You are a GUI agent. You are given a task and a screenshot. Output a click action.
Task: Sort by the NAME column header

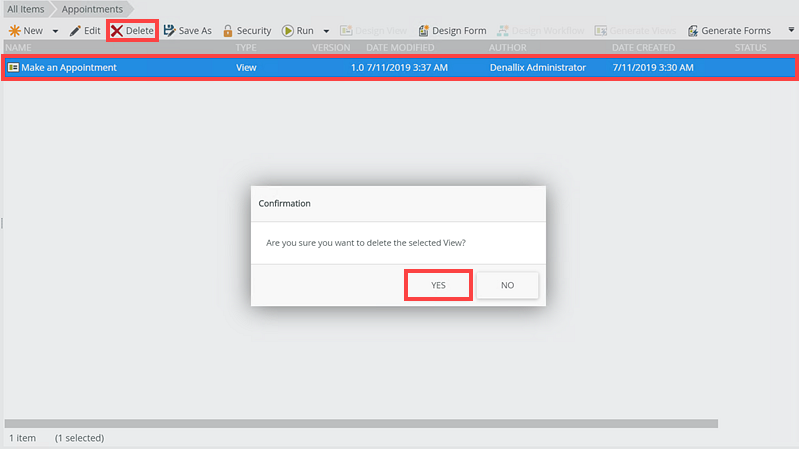pyautogui.click(x=18, y=47)
